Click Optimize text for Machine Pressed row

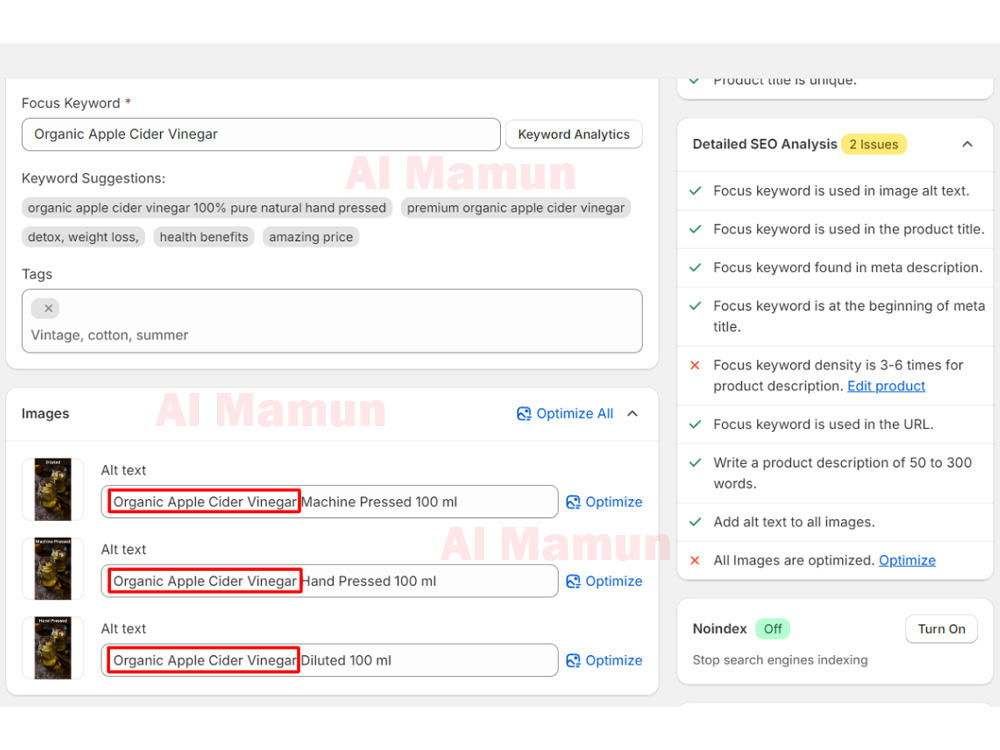[614, 503]
